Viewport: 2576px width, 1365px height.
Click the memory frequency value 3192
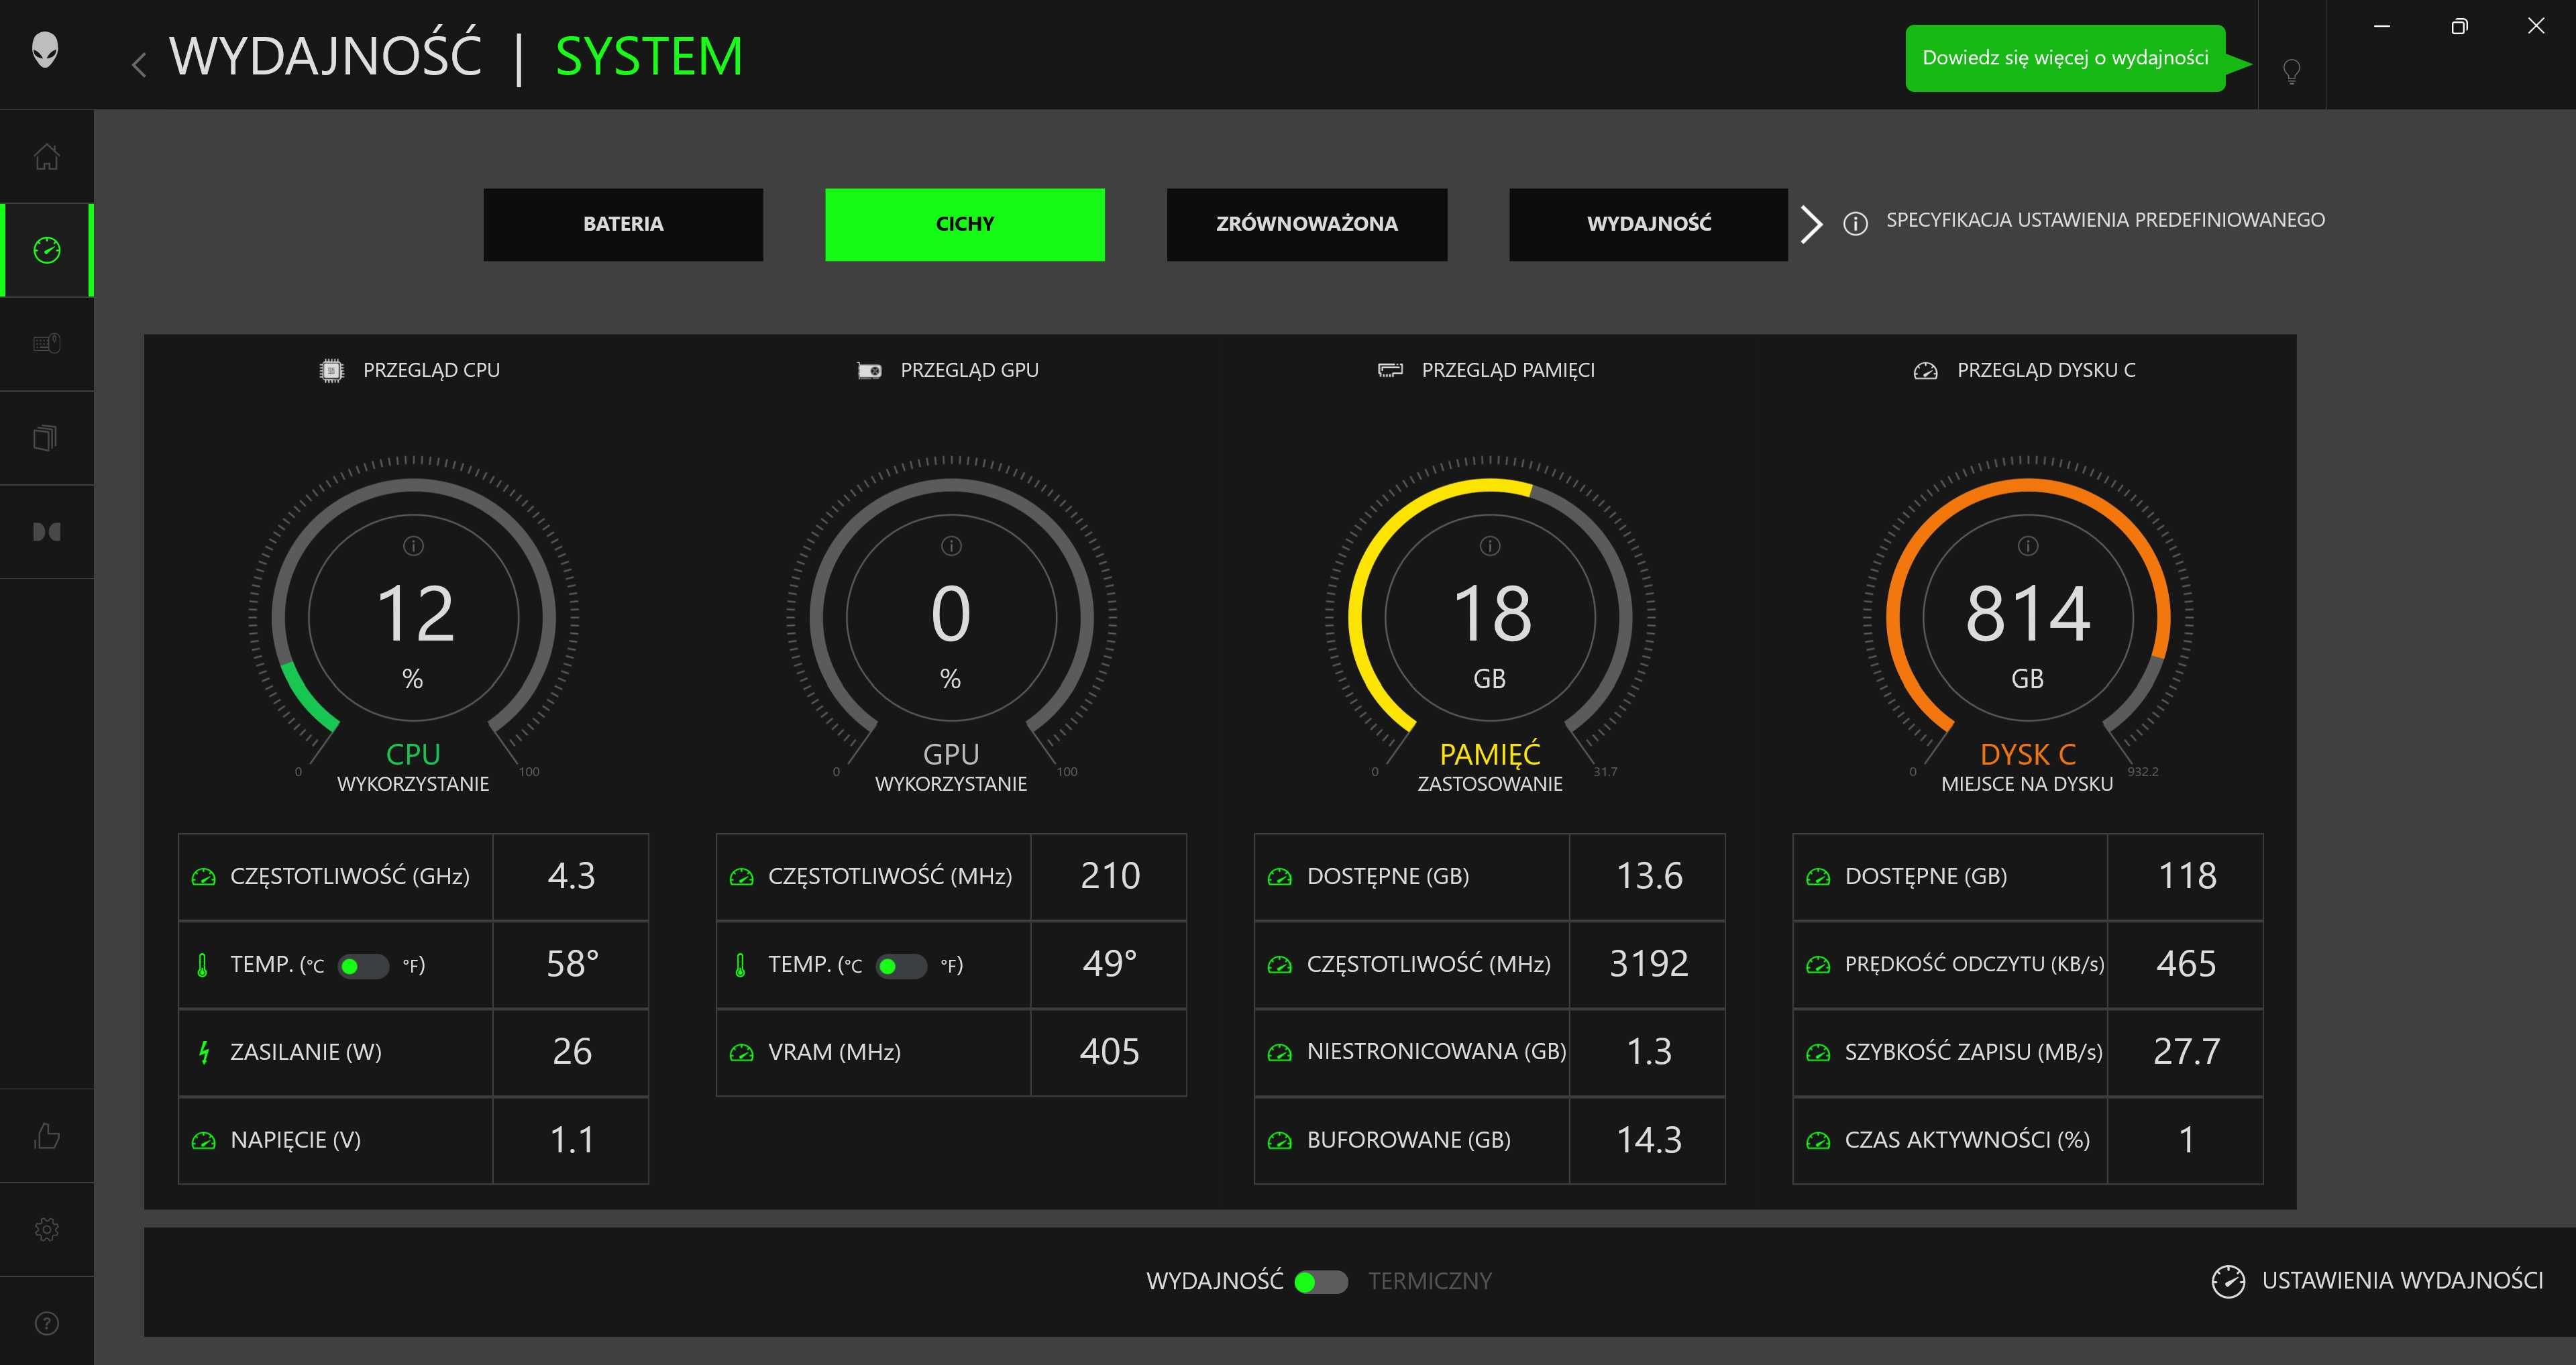click(x=1648, y=964)
